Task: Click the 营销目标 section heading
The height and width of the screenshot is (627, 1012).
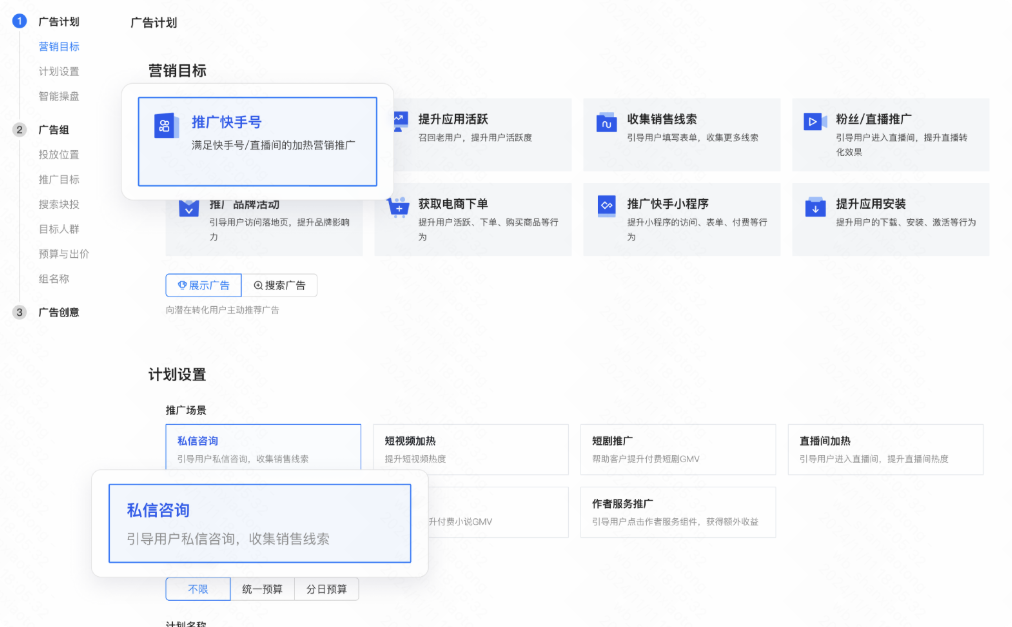Action: point(177,70)
